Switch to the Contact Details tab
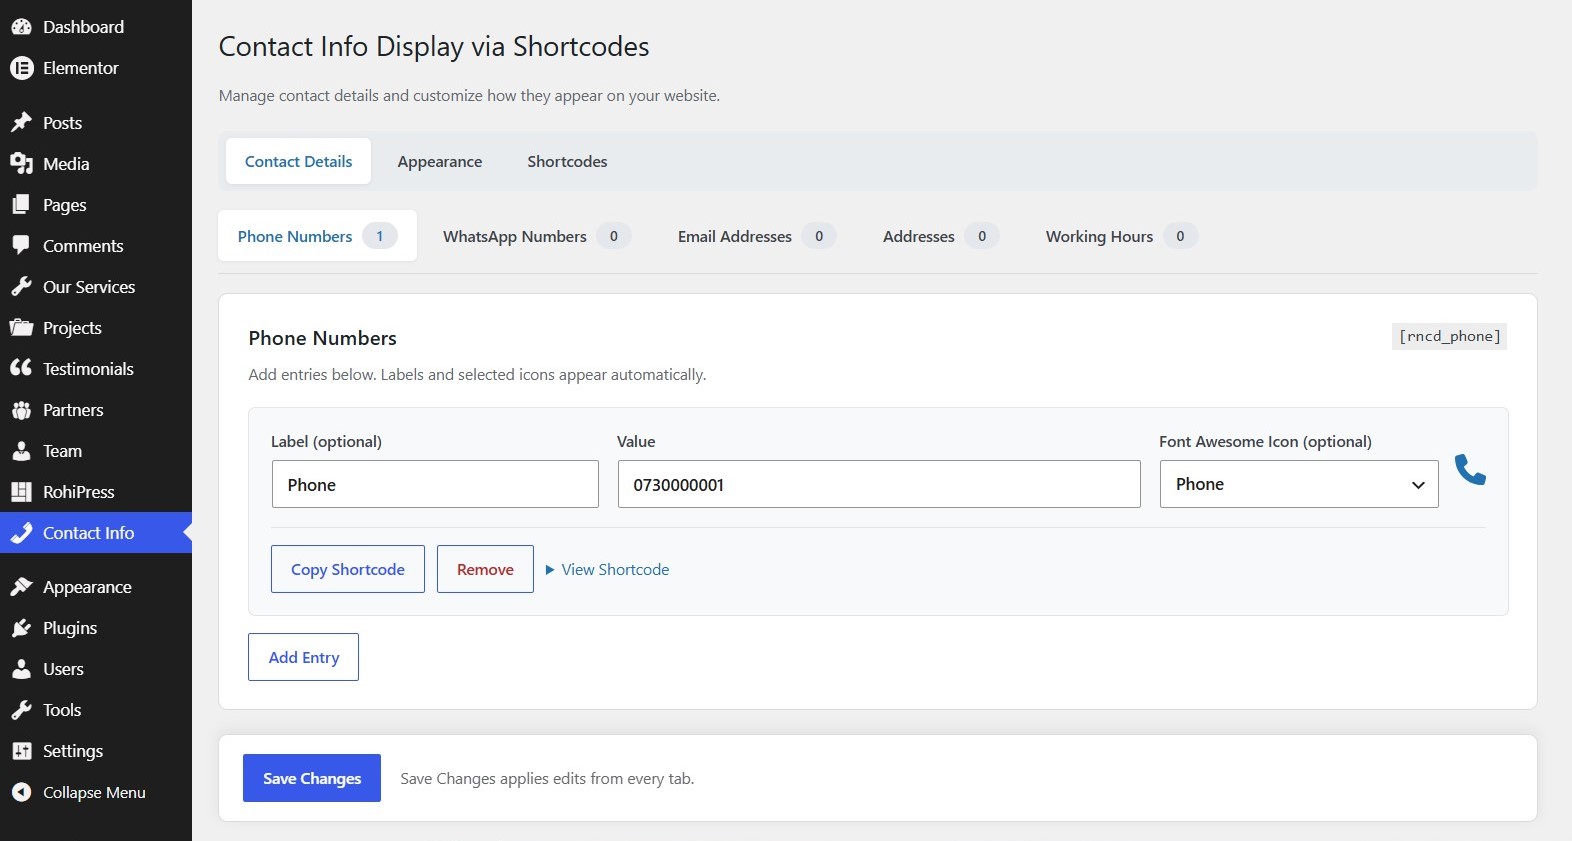Image resolution: width=1572 pixels, height=841 pixels. point(298,161)
